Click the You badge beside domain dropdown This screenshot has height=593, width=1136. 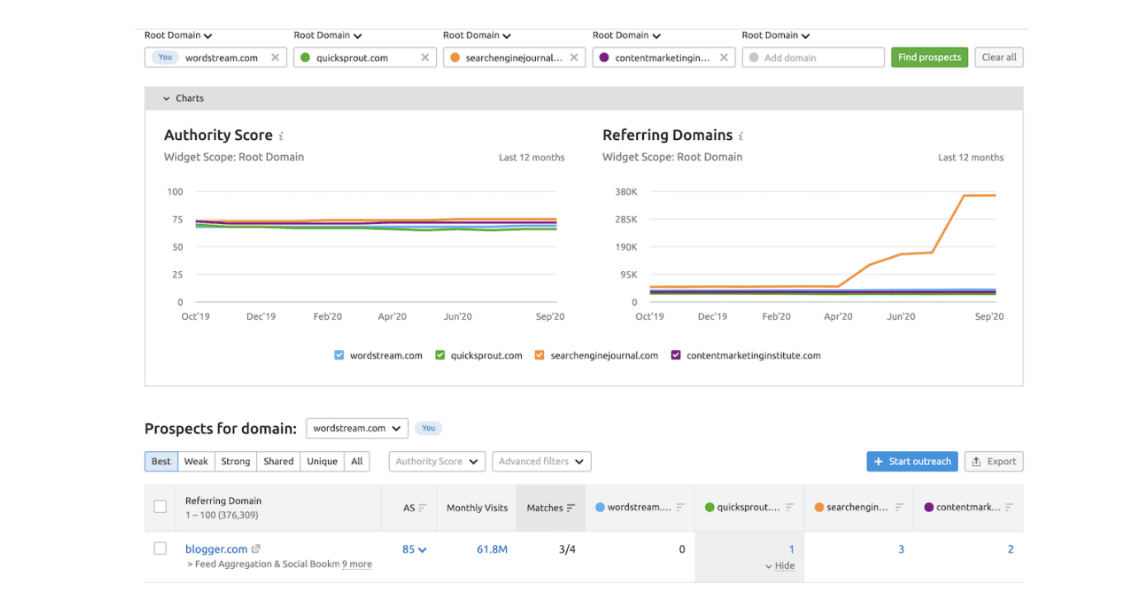(429, 428)
